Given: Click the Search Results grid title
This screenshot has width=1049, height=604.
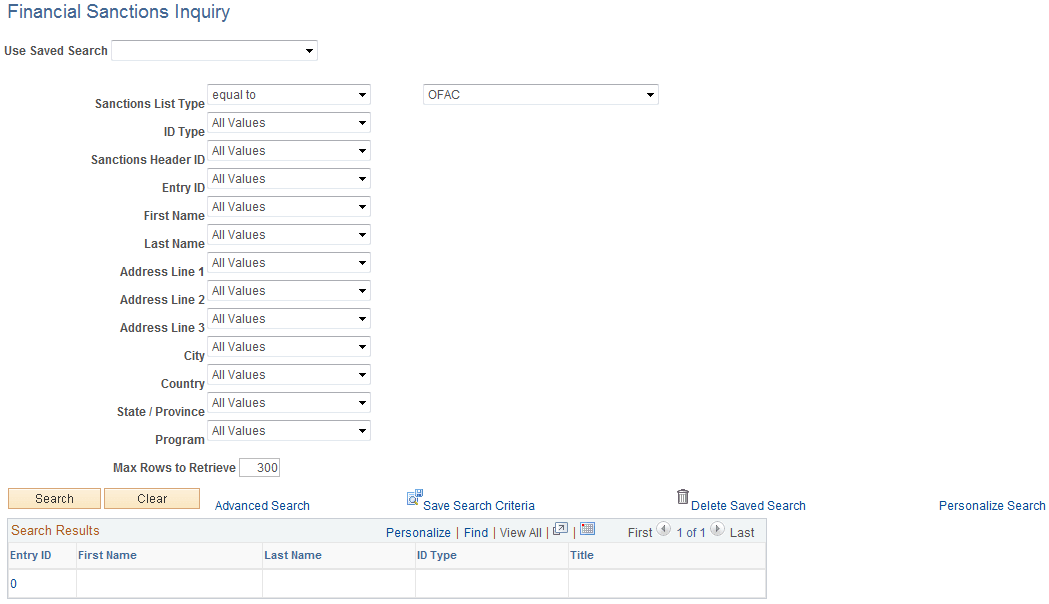Looking at the screenshot, I should click(55, 531).
